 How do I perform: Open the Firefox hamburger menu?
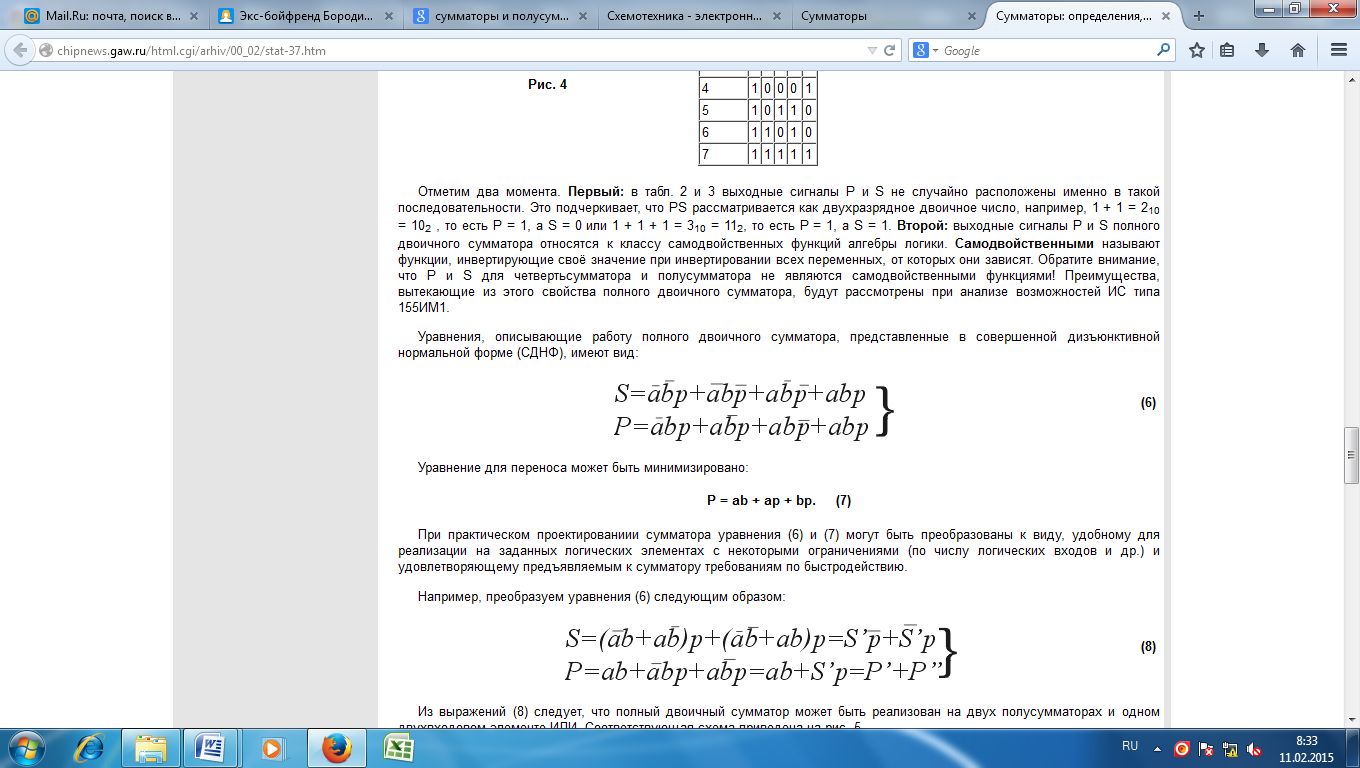1338,50
